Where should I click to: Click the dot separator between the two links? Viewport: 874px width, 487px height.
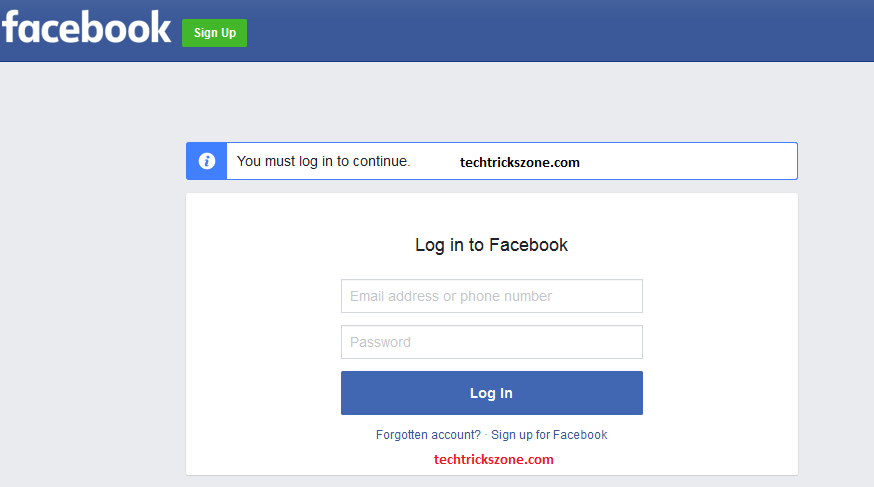[x=486, y=435]
